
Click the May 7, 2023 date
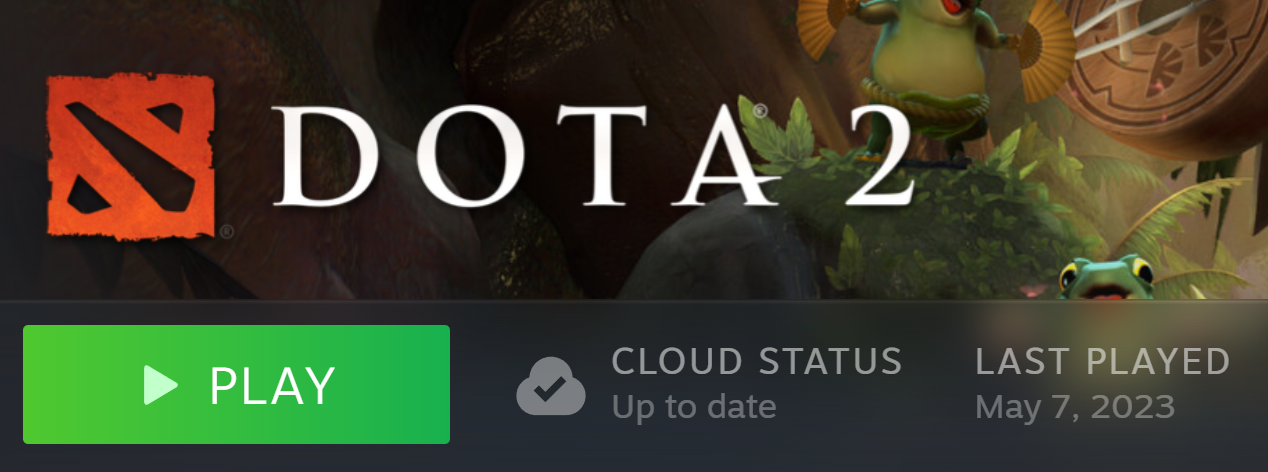1075,407
